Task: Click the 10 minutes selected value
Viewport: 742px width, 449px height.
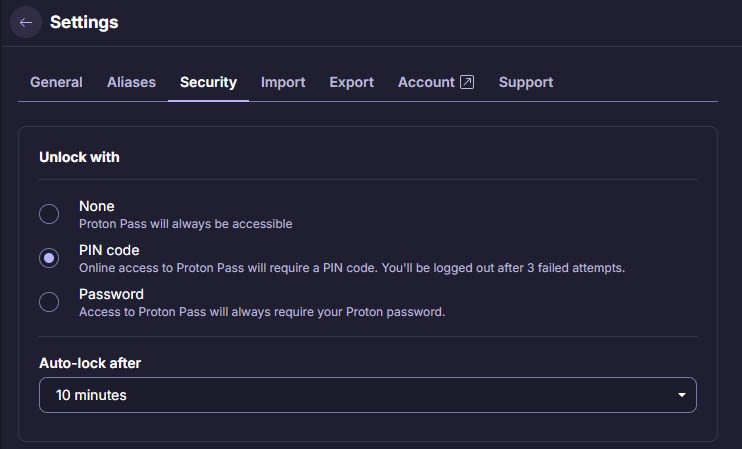Action: pyautogui.click(x=91, y=395)
